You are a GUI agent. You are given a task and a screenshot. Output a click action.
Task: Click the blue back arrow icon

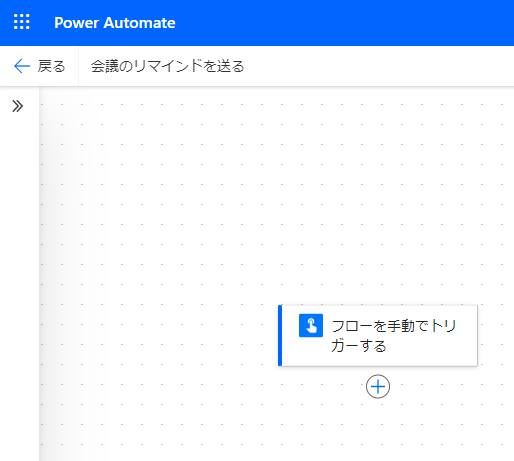(x=22, y=66)
